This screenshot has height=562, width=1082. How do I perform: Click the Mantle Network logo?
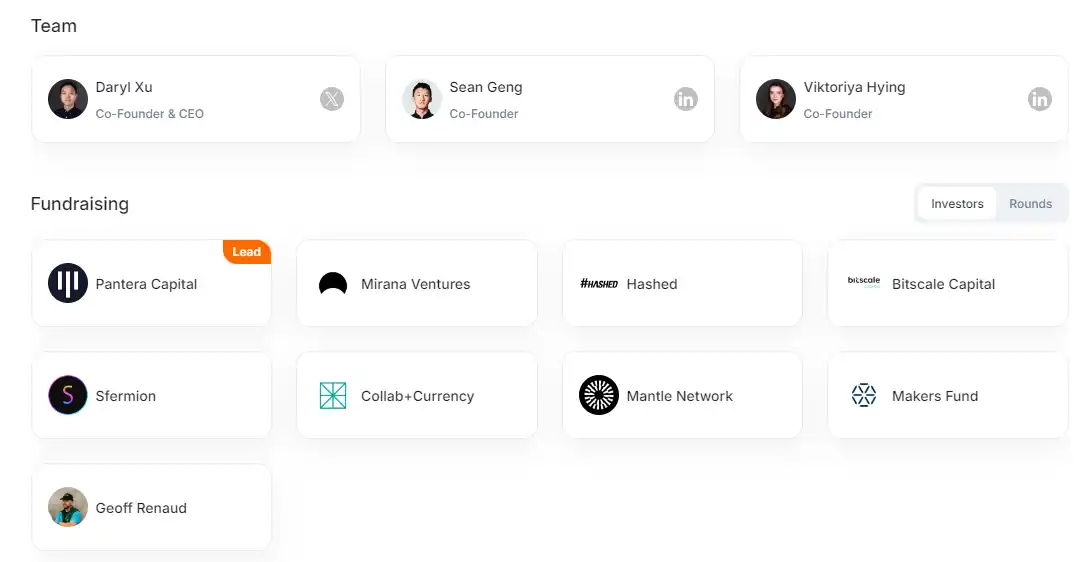tap(599, 396)
